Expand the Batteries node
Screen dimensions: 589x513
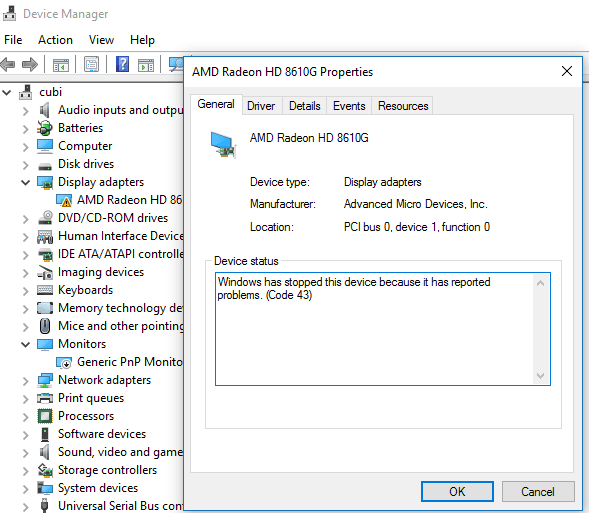coord(25,129)
